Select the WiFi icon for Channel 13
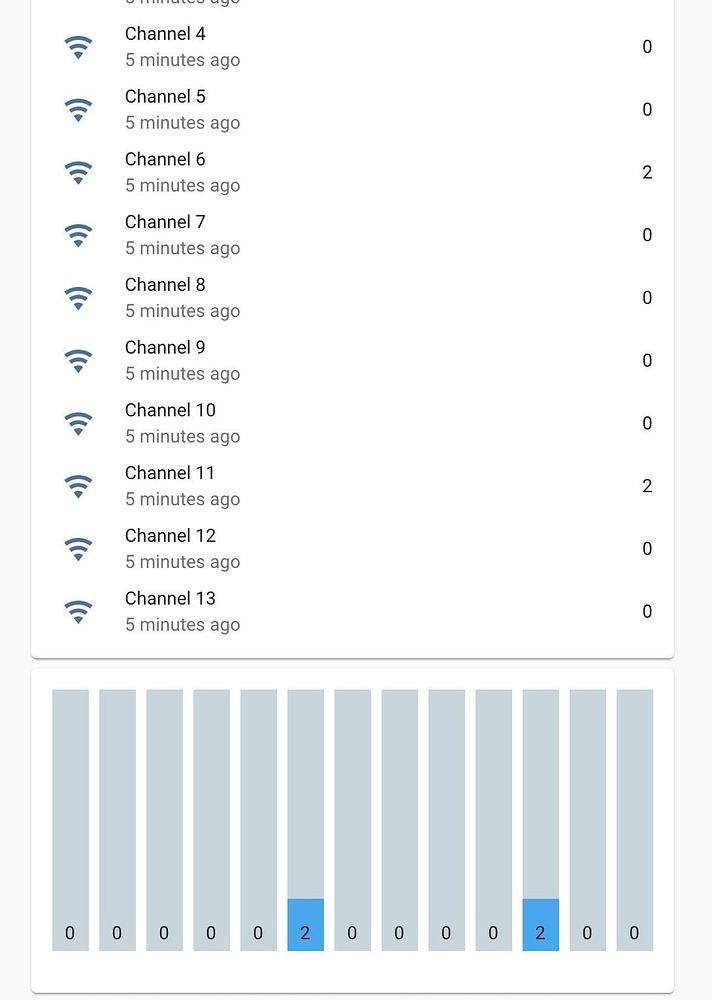712x1000 pixels. (x=78, y=611)
